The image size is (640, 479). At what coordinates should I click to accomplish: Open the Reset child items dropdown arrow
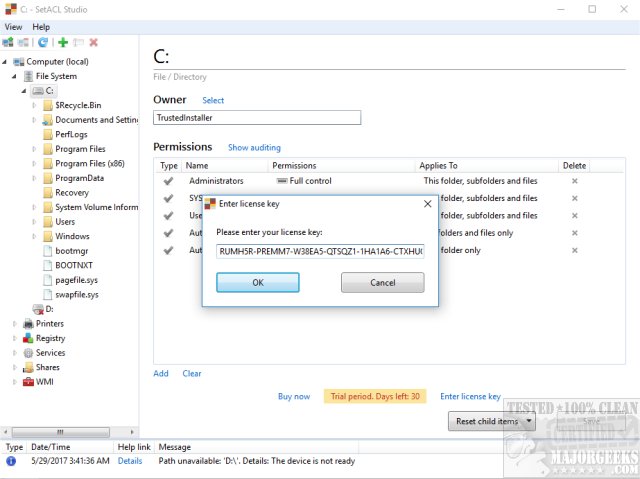coord(529,421)
